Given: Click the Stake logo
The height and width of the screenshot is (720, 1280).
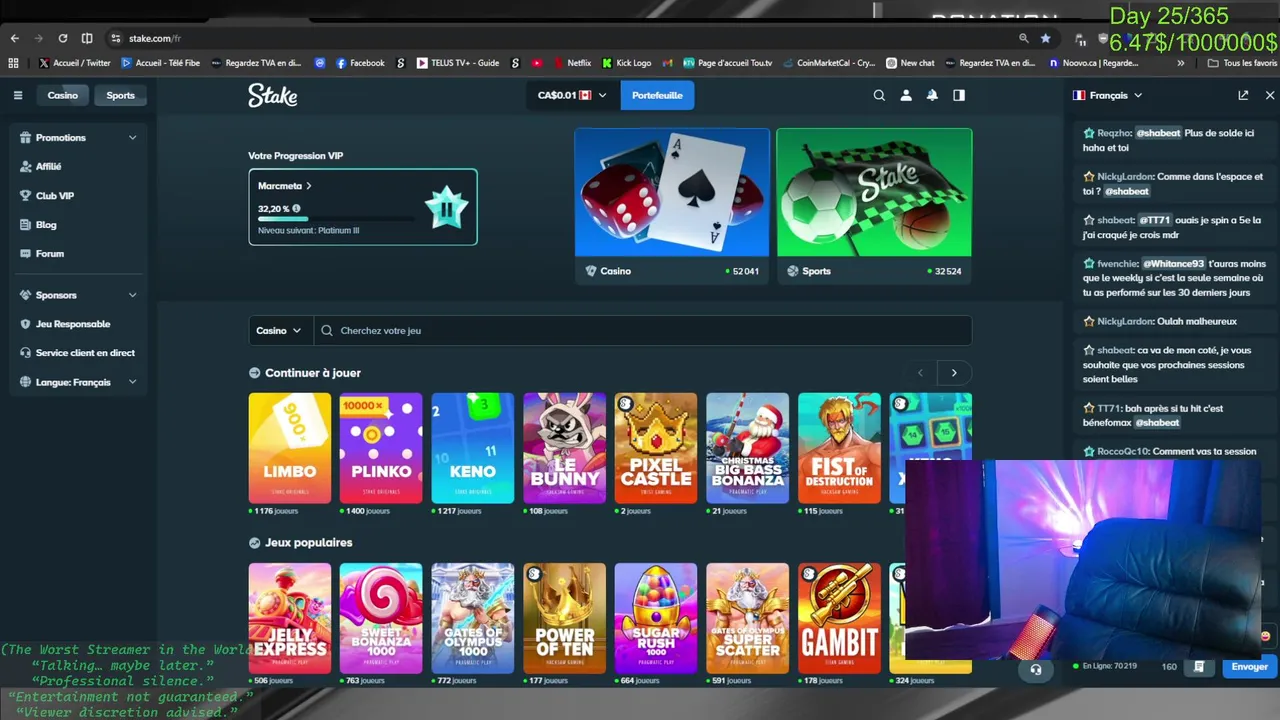Looking at the screenshot, I should [x=273, y=95].
